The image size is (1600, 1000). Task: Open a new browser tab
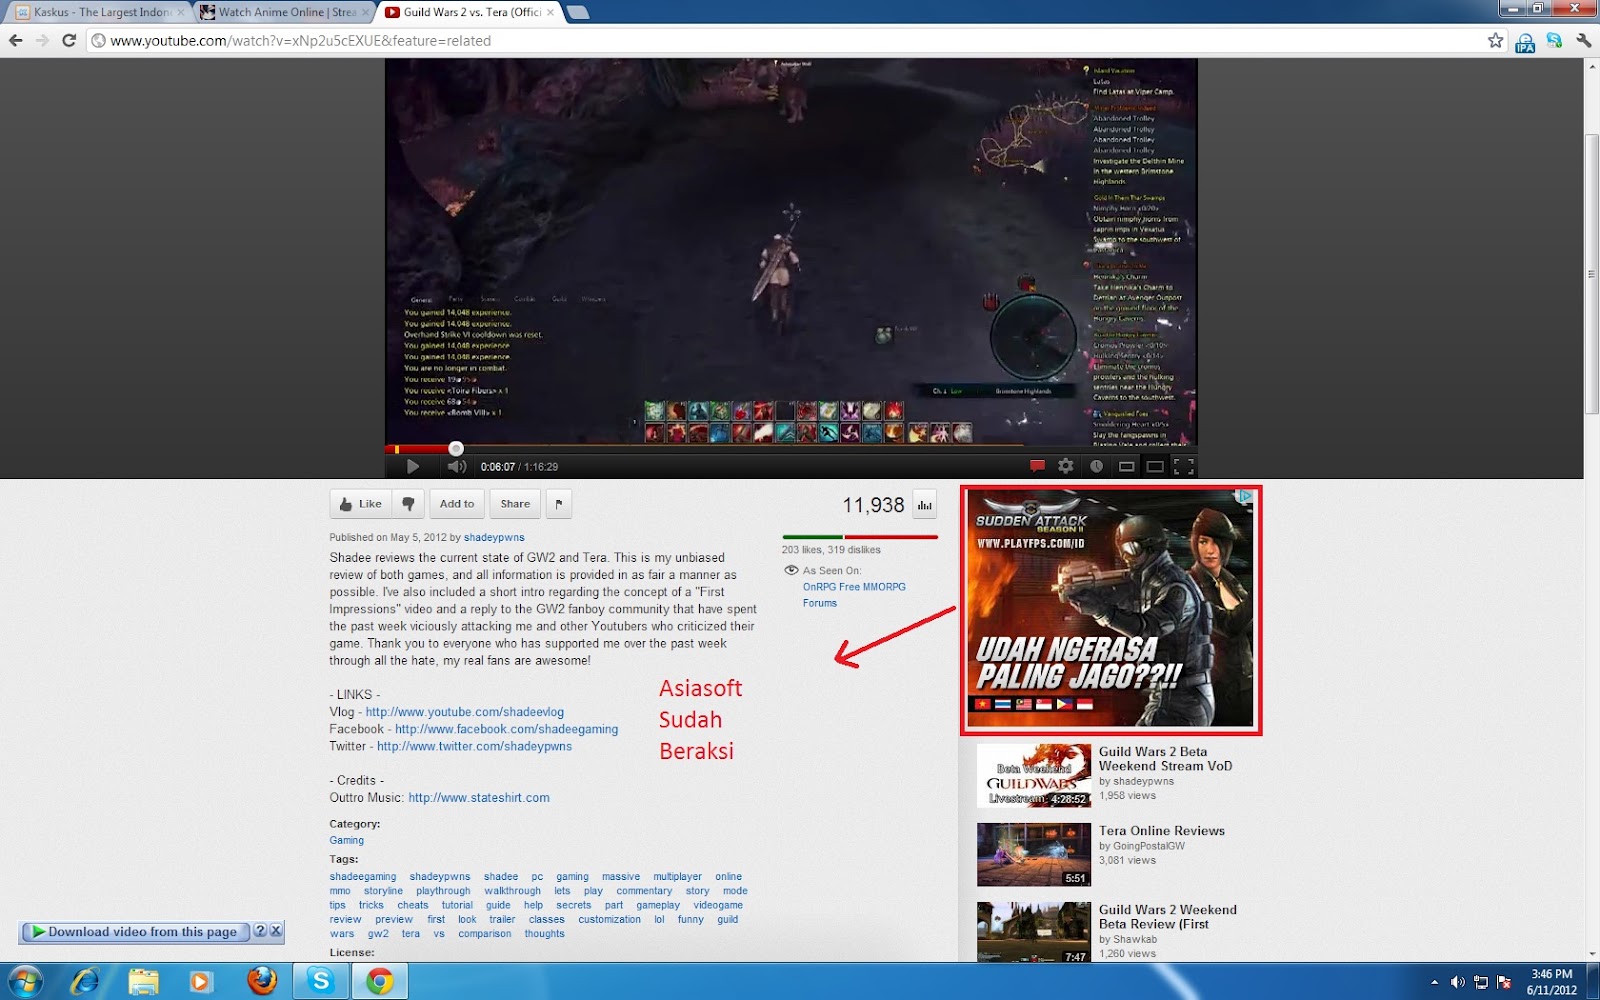click(x=578, y=12)
